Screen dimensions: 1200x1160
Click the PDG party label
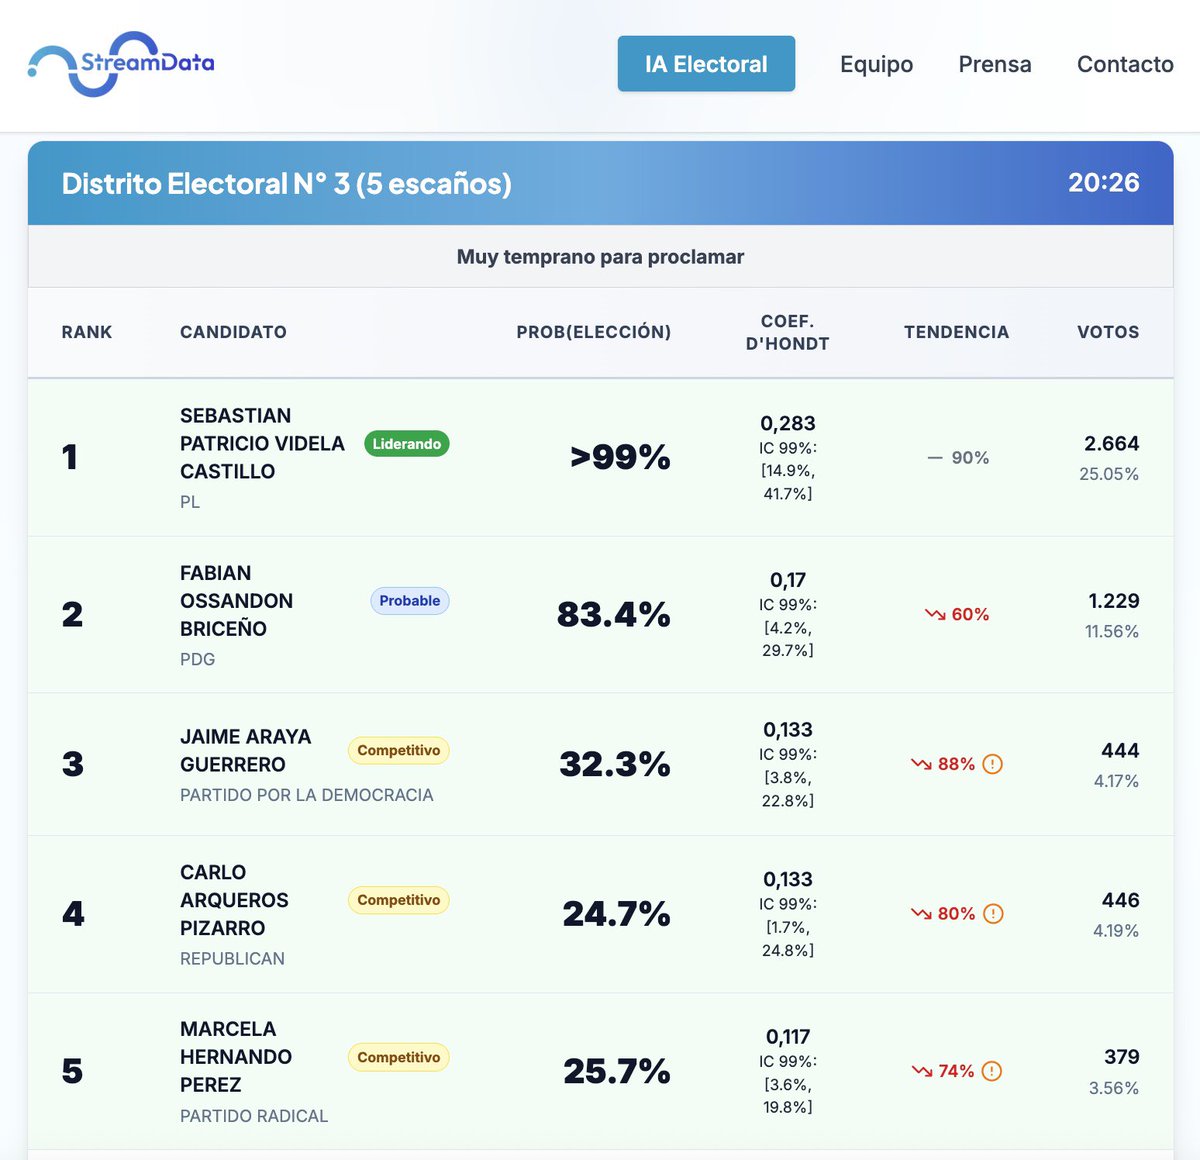pyautogui.click(x=198, y=660)
